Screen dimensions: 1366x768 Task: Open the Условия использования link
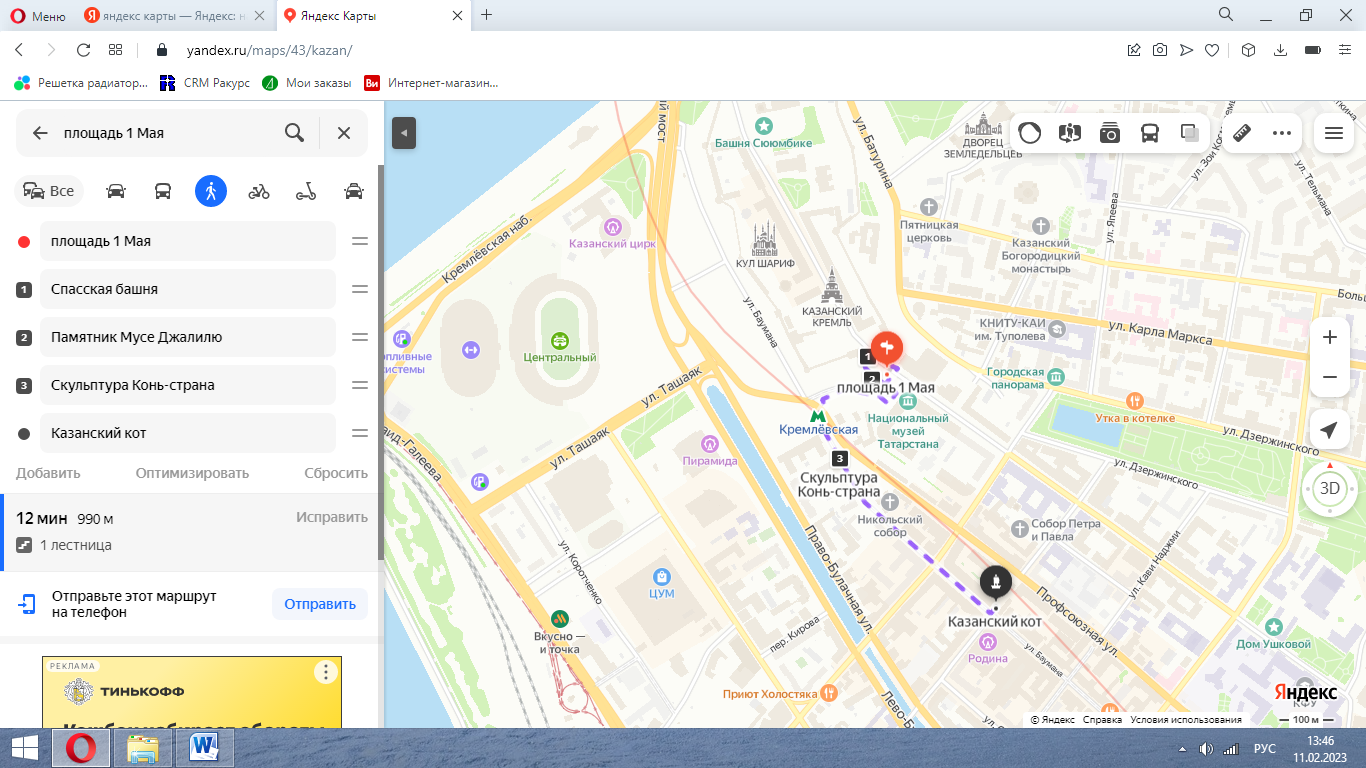[1186, 719]
